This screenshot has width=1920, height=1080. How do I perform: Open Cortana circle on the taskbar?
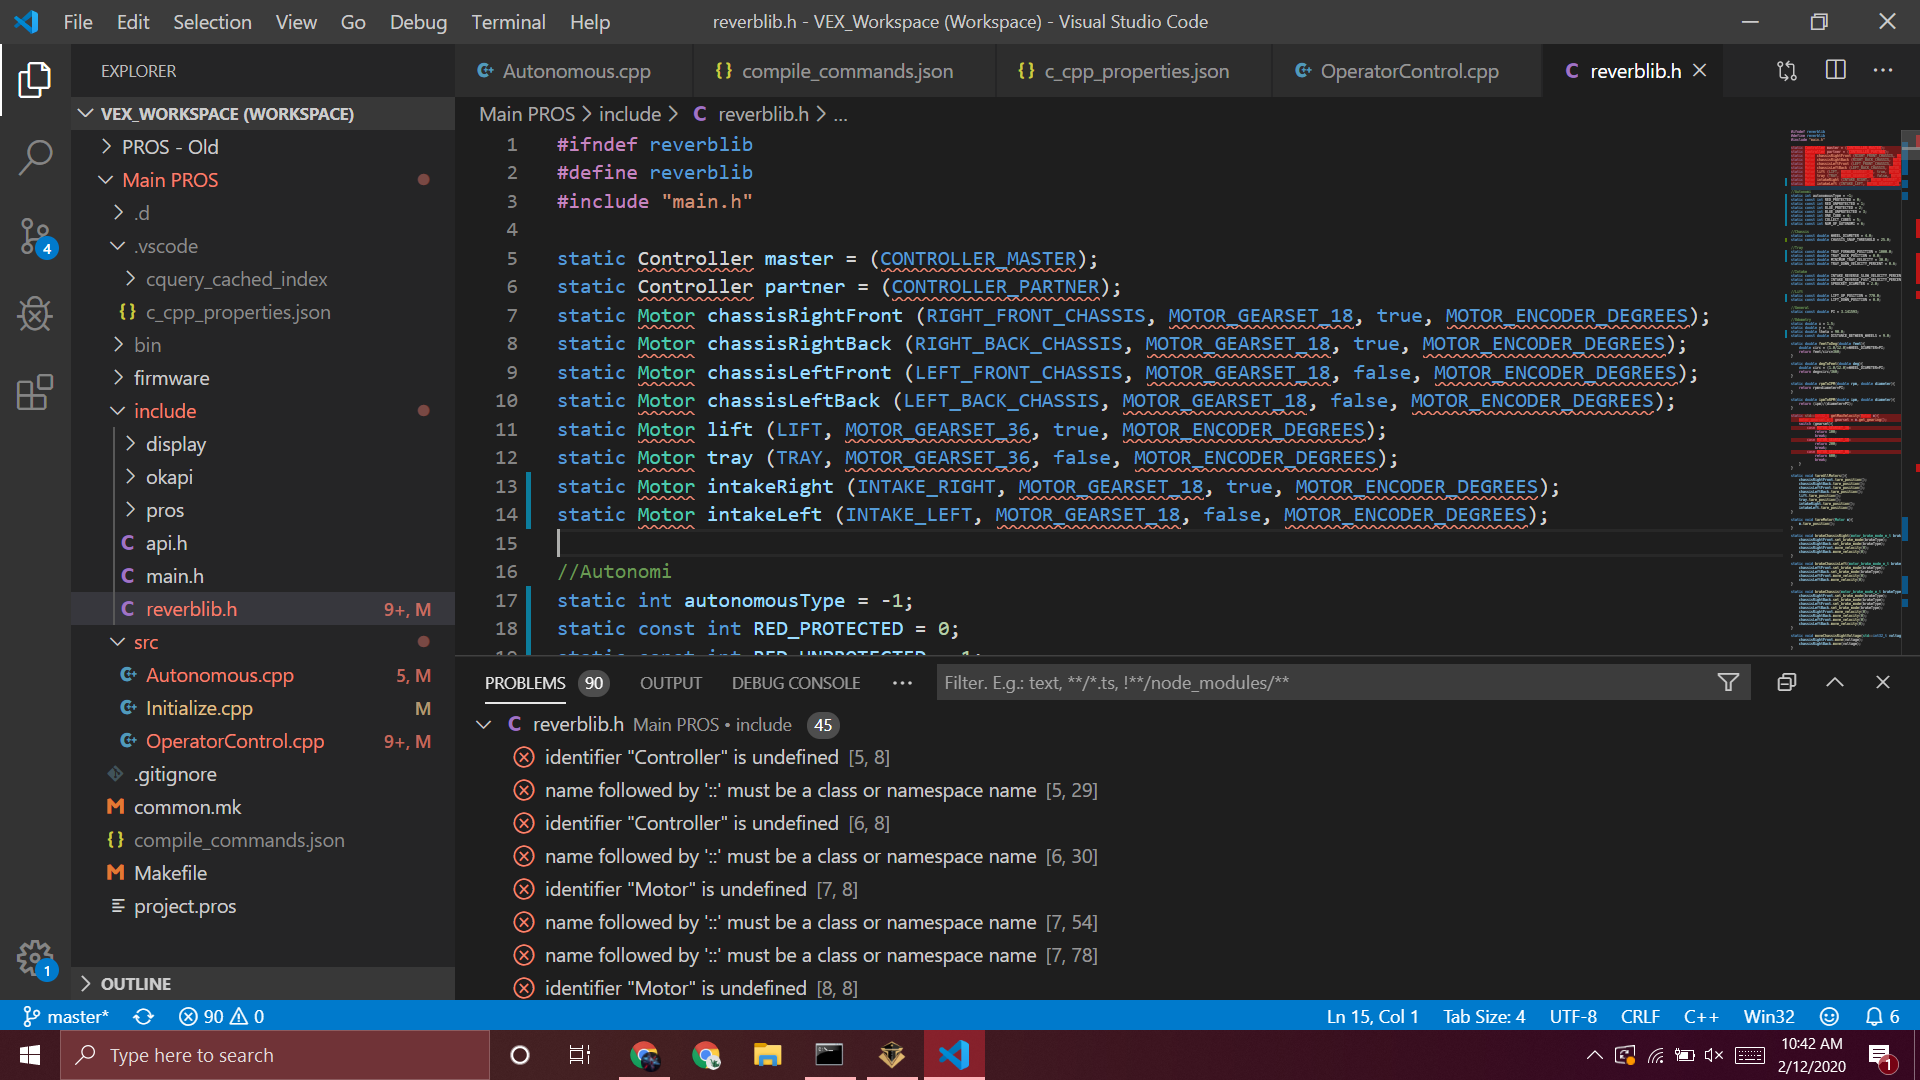(520, 1055)
